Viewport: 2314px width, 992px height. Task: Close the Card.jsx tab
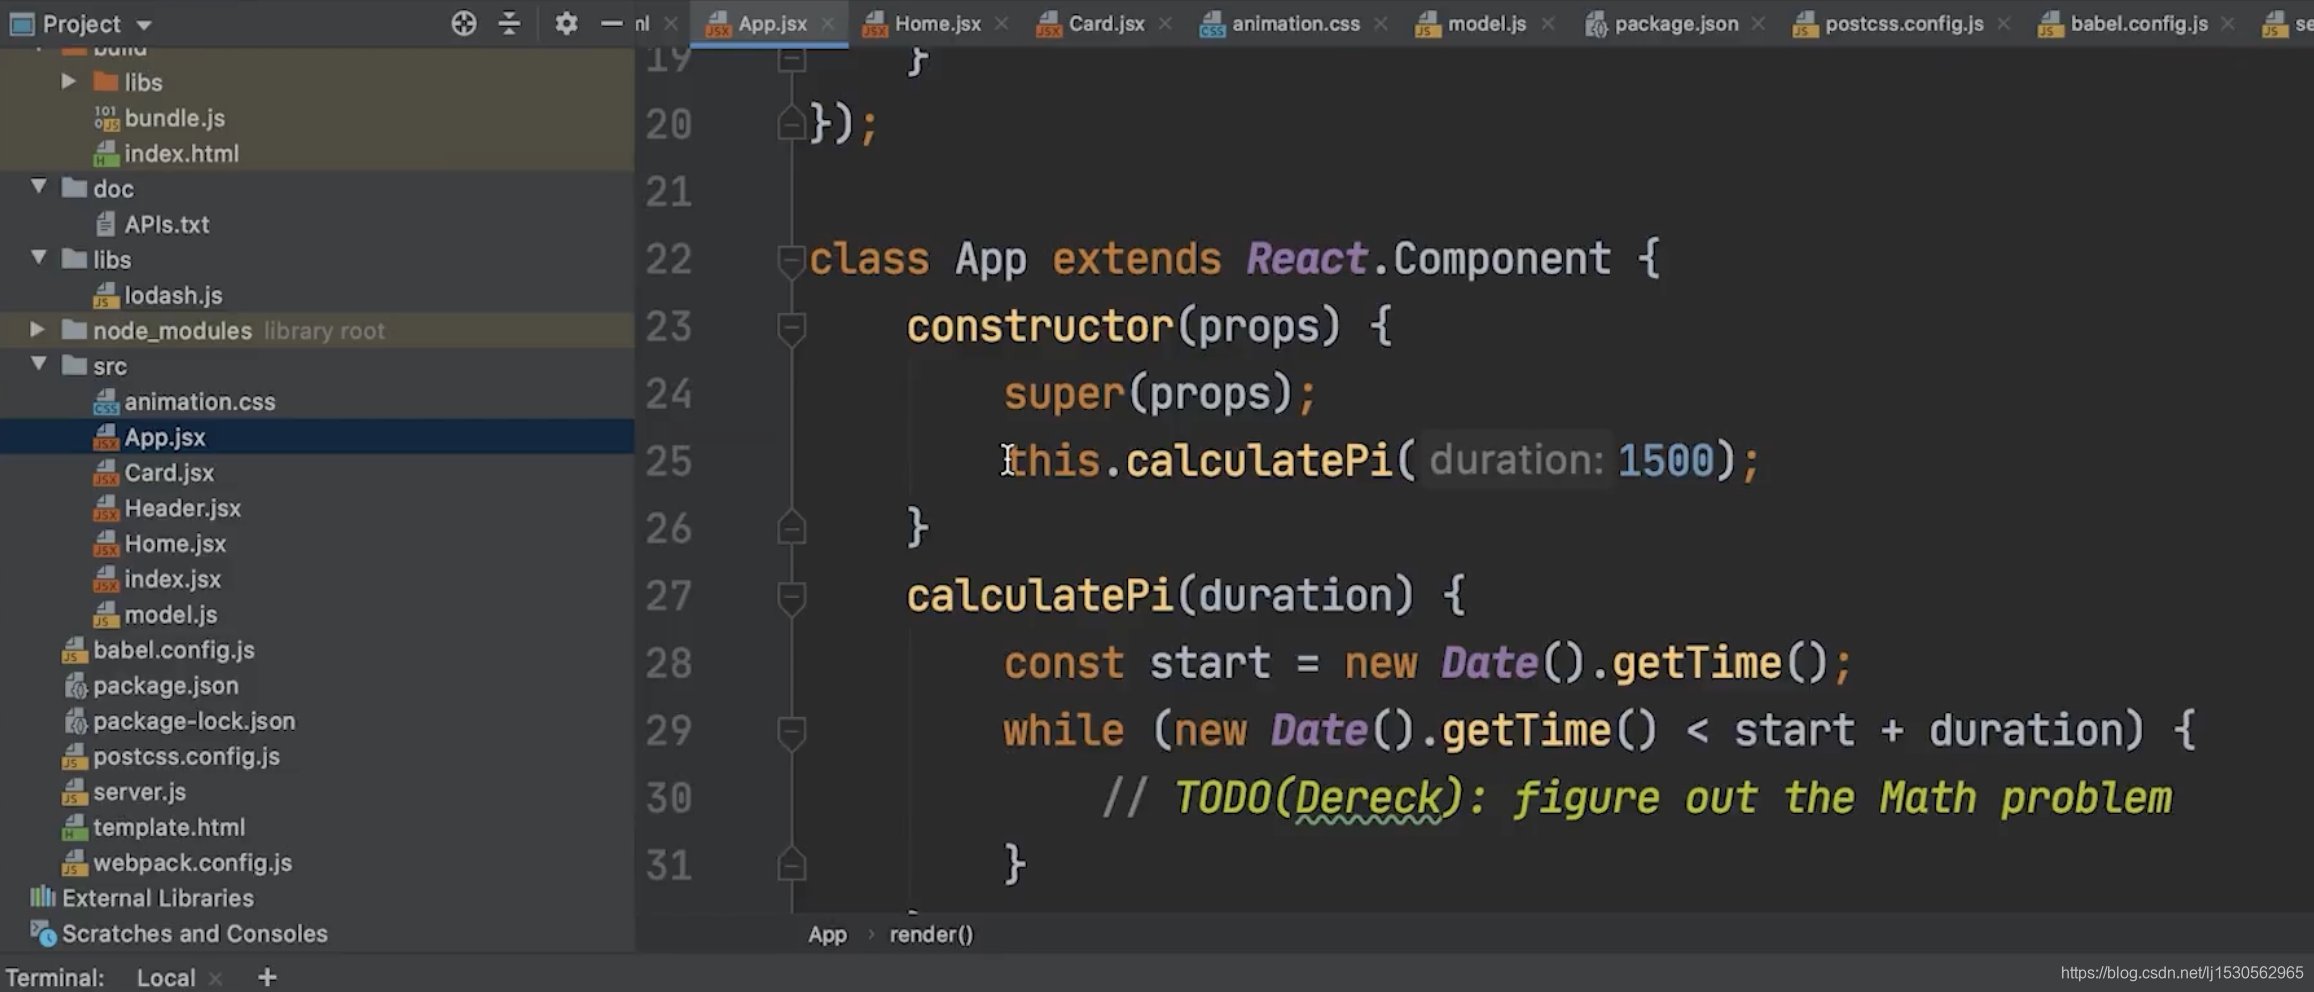[x=1165, y=24]
